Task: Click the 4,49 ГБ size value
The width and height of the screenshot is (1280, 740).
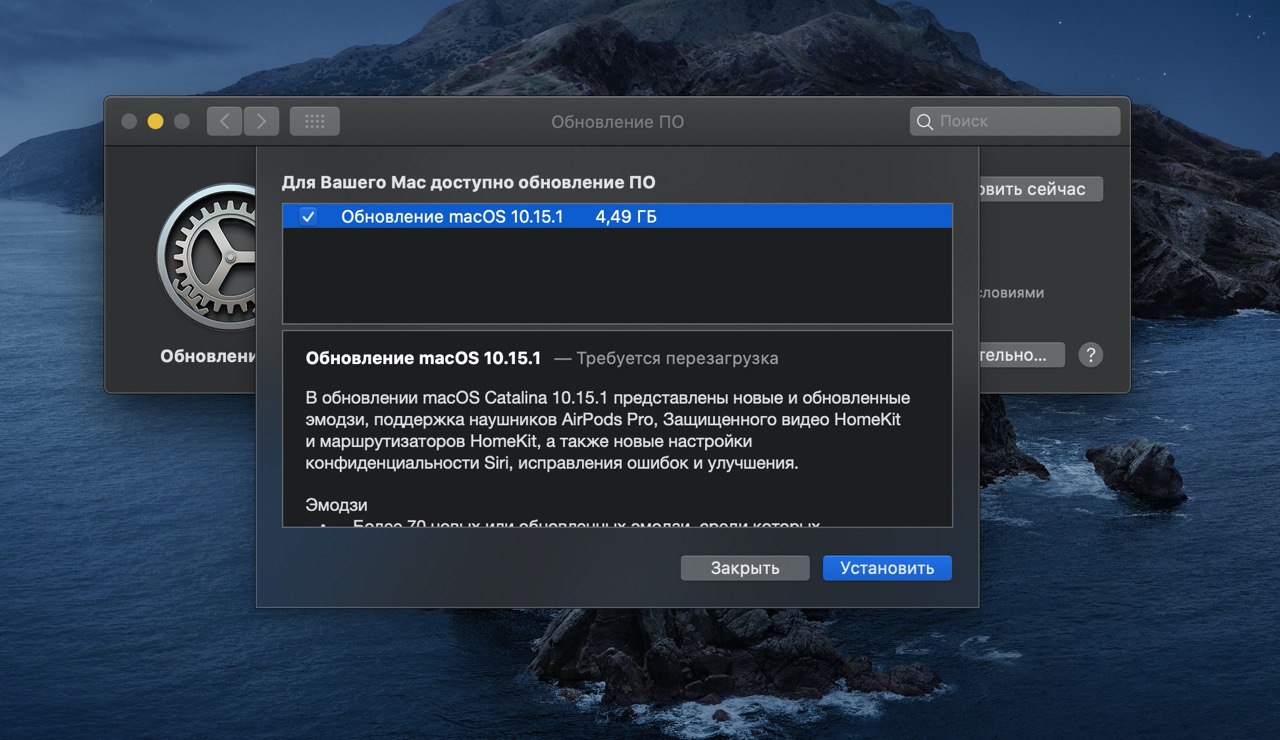Action: (626, 216)
